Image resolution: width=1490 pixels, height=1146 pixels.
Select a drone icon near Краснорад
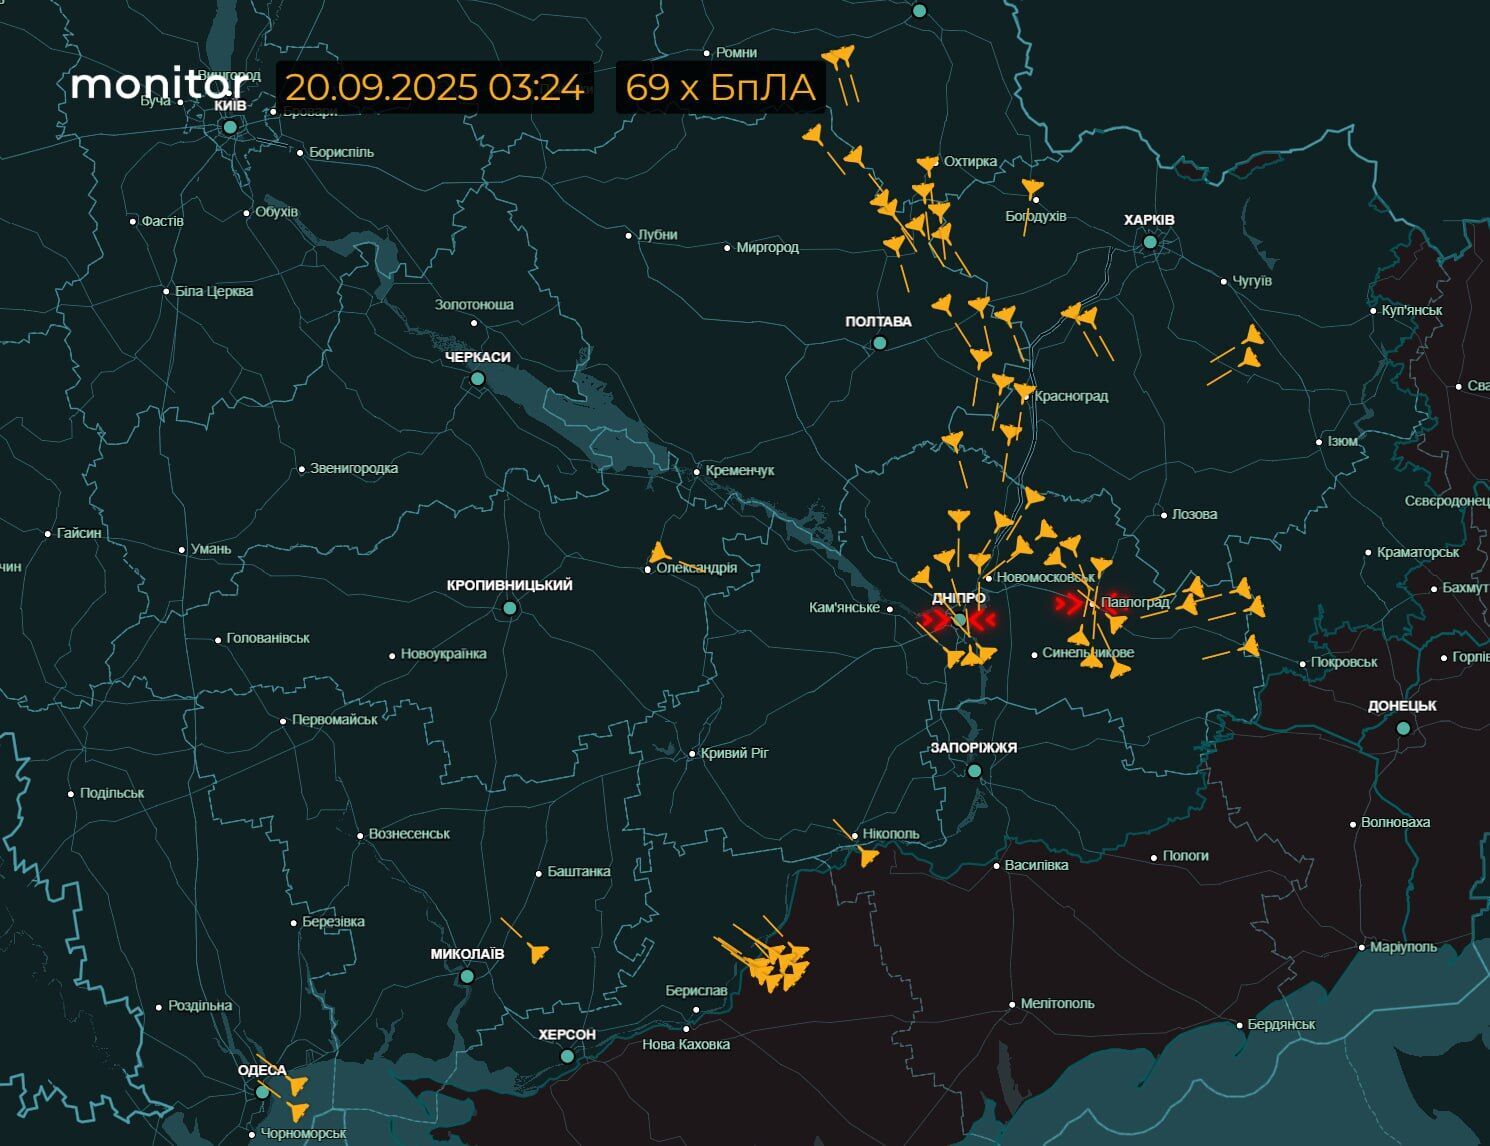click(x=1023, y=392)
